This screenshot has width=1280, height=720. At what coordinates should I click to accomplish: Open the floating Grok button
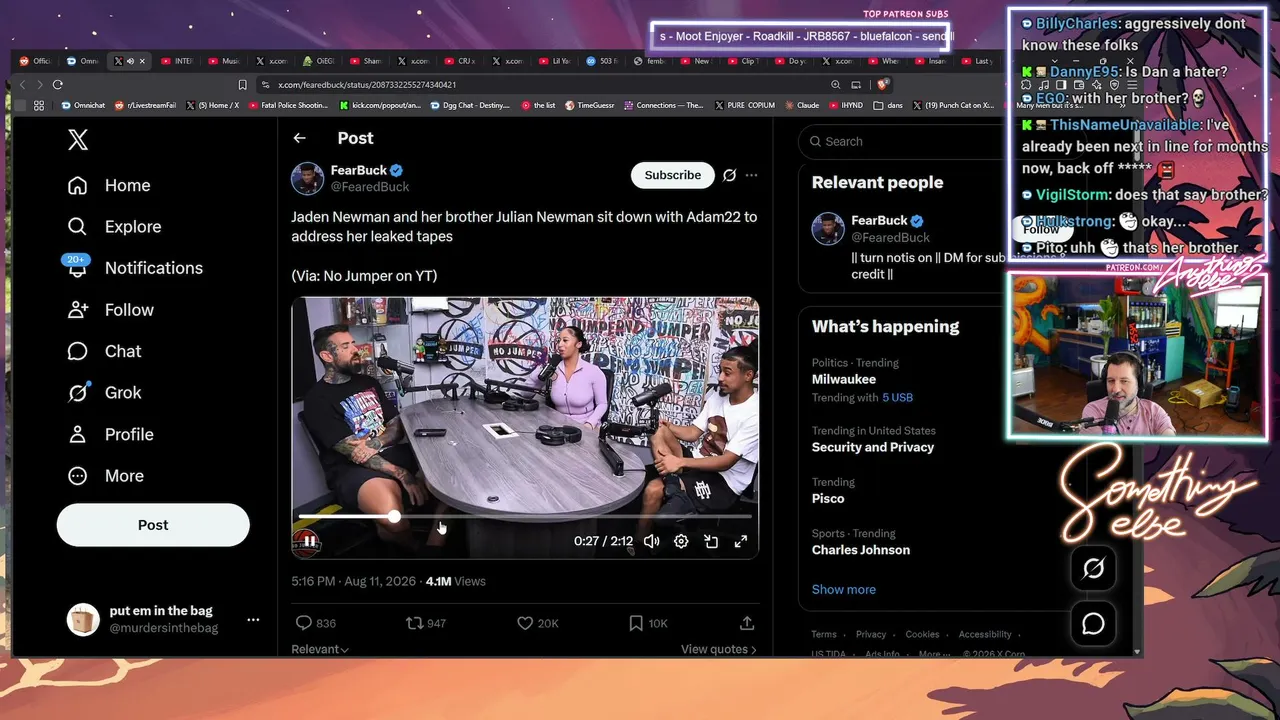(x=1093, y=569)
